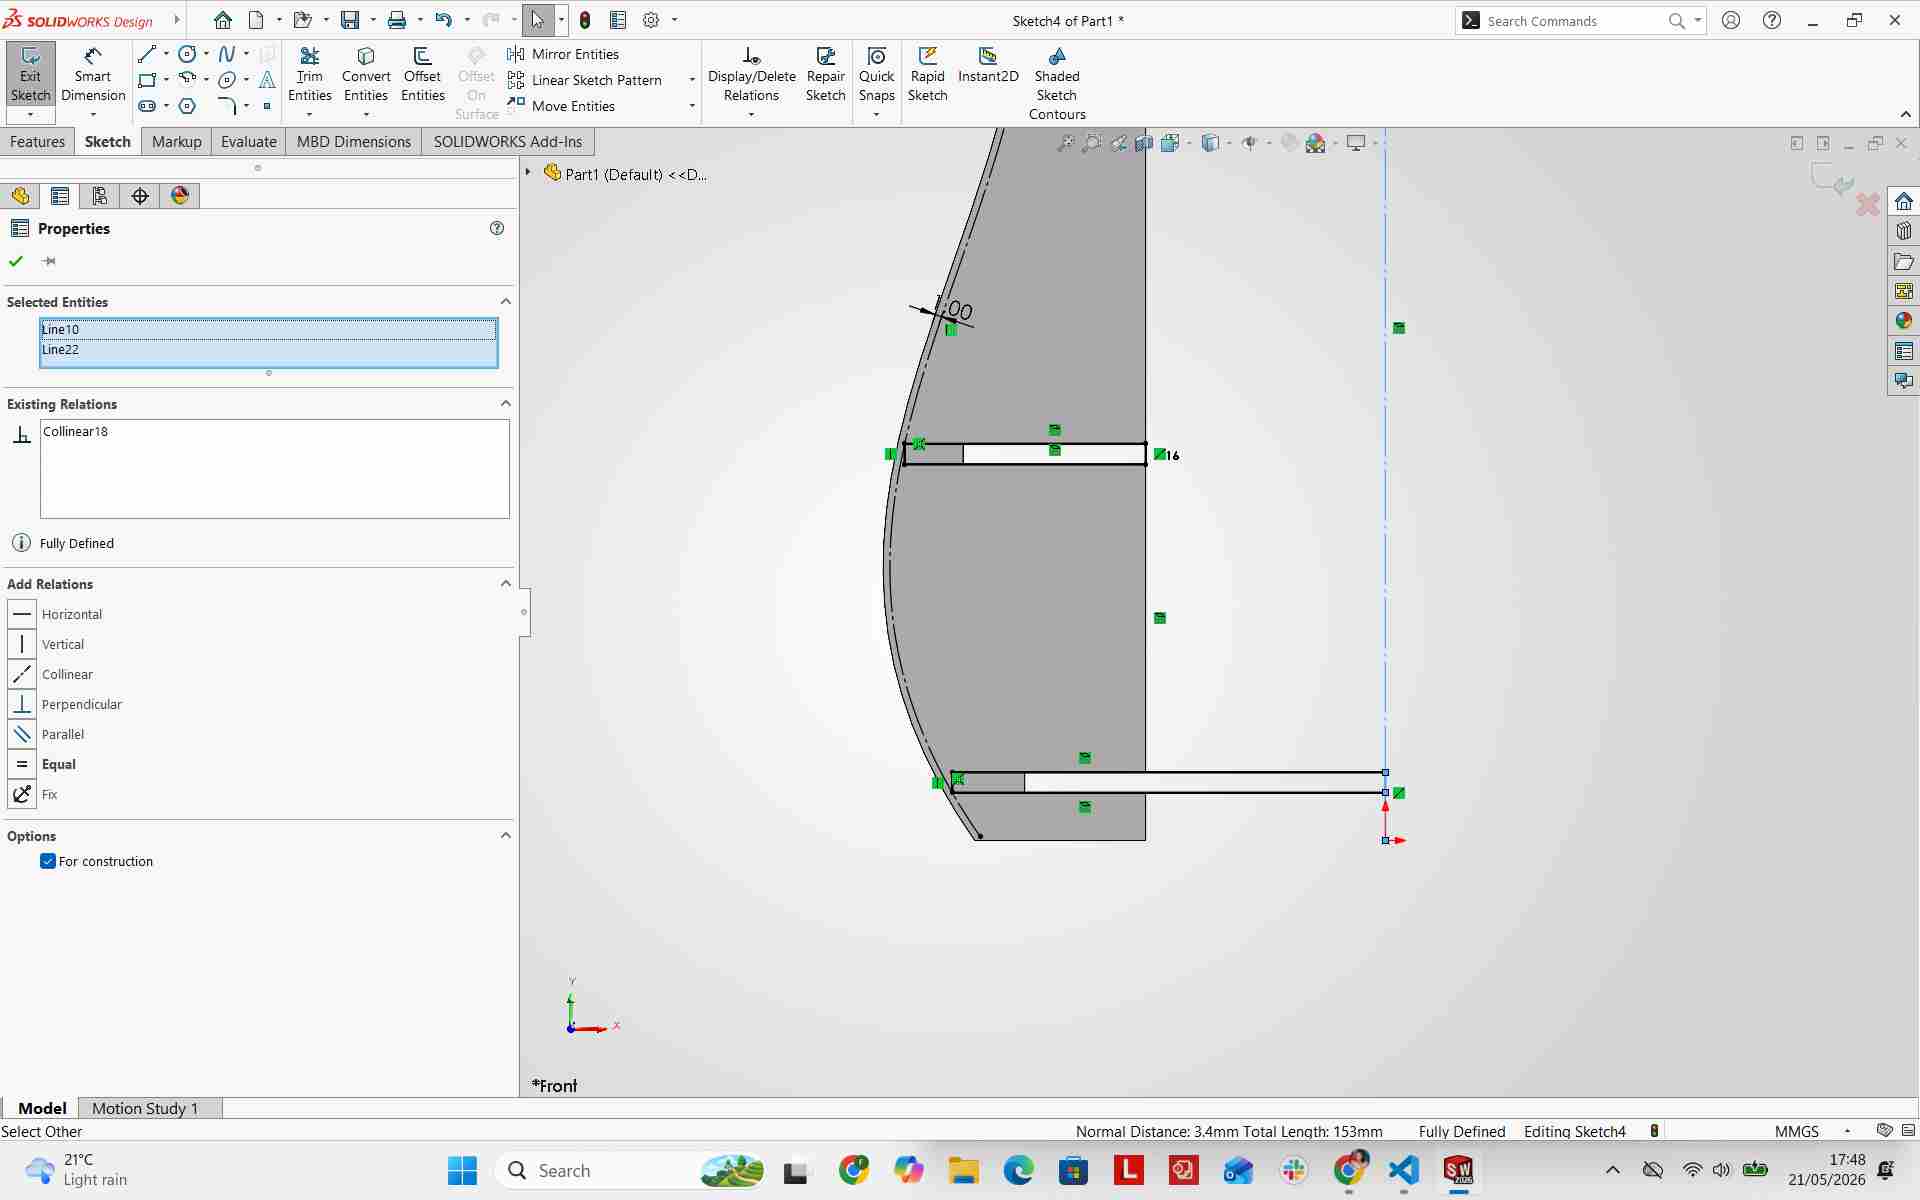
Task: Choose the Polygon sketch tool
Action: click(187, 106)
